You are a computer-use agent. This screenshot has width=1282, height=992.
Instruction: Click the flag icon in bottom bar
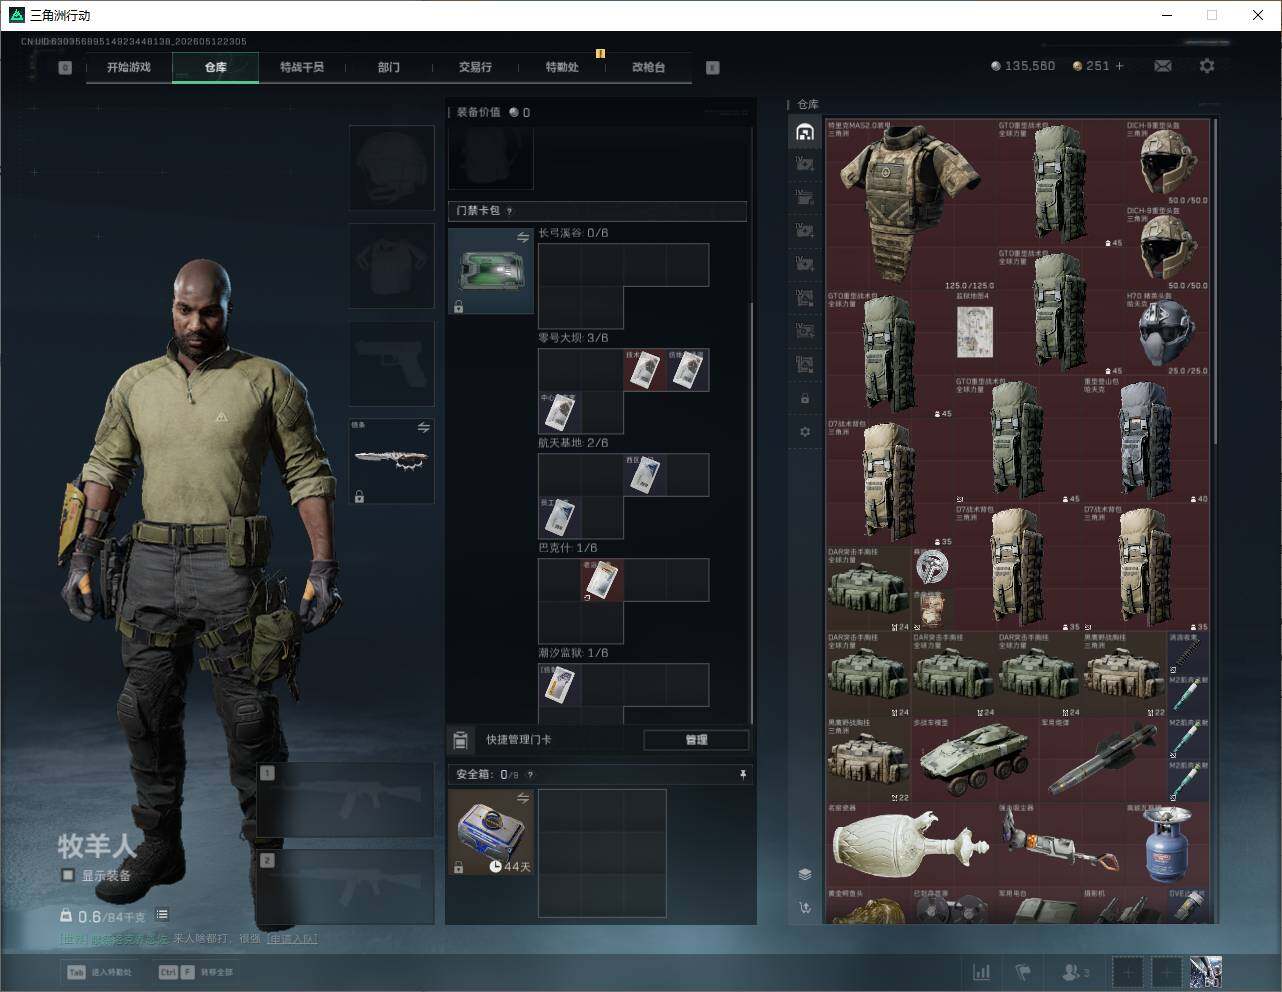(1023, 971)
